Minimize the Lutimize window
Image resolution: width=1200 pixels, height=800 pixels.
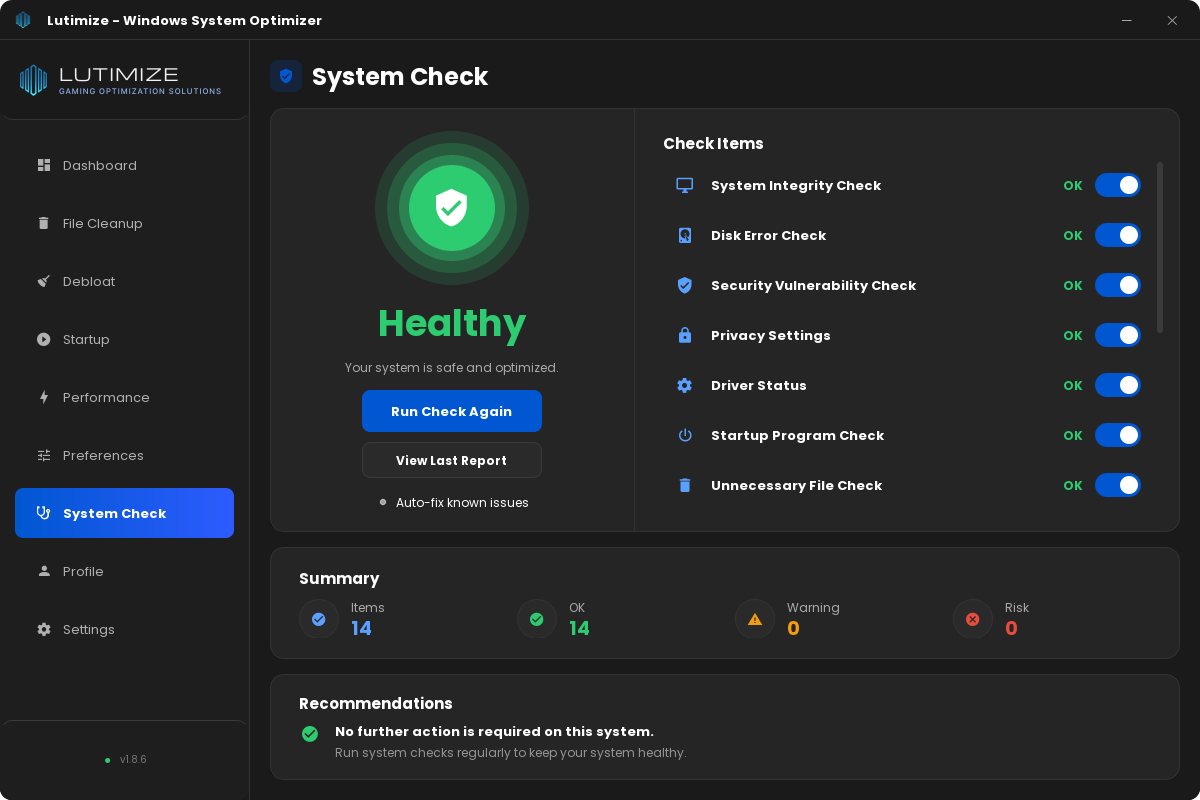[1127, 20]
